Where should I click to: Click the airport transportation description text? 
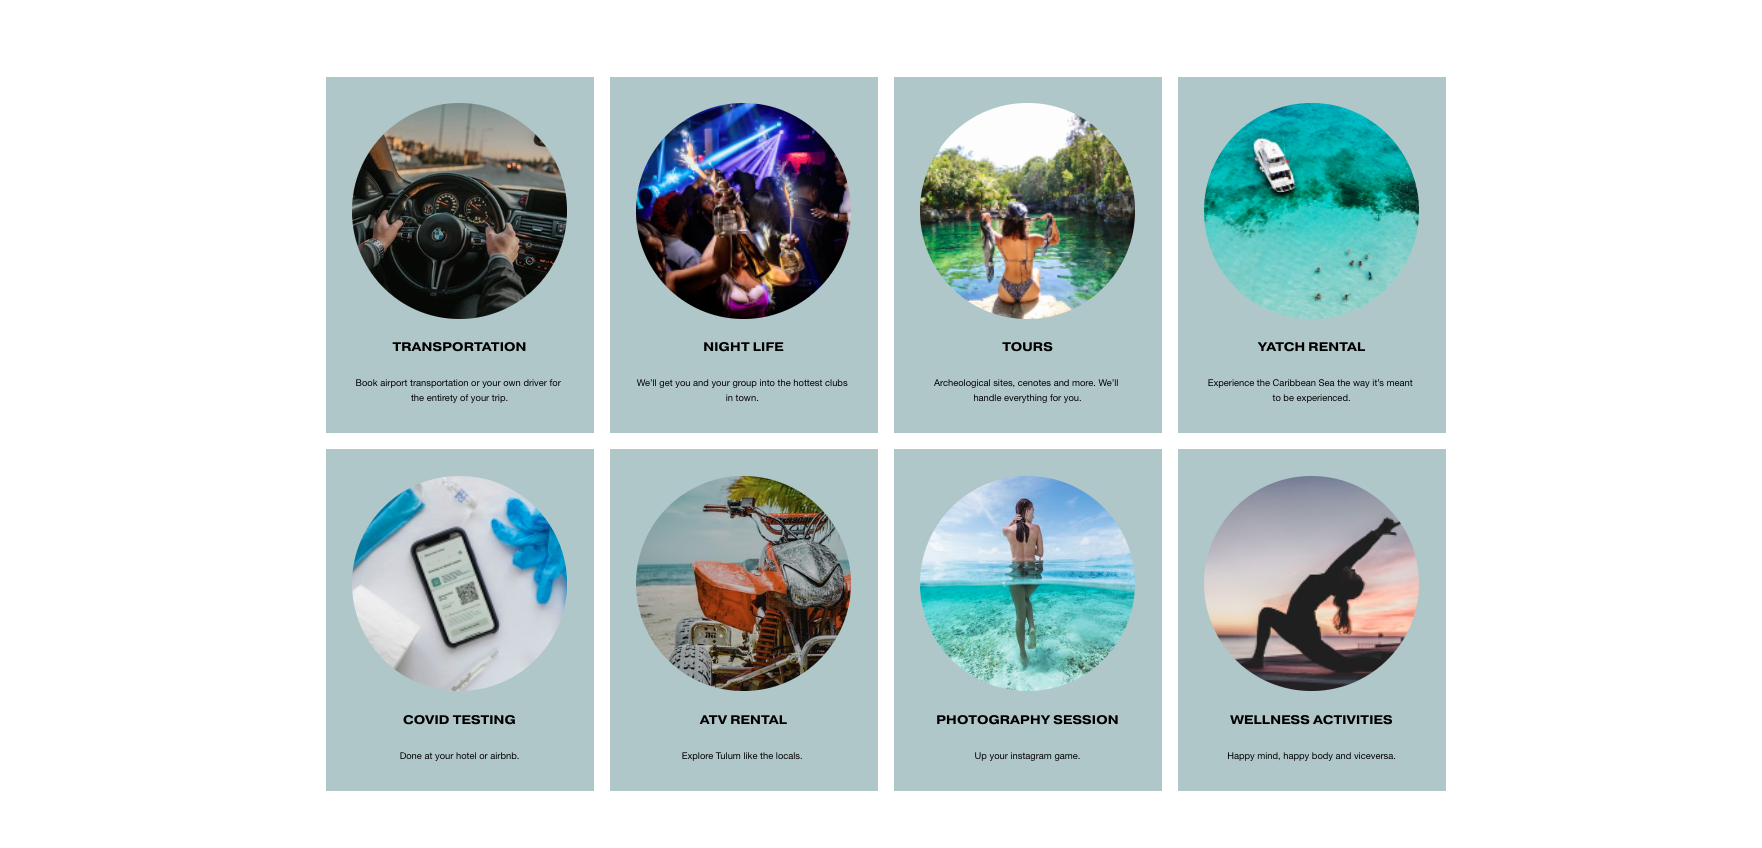pyautogui.click(x=459, y=390)
